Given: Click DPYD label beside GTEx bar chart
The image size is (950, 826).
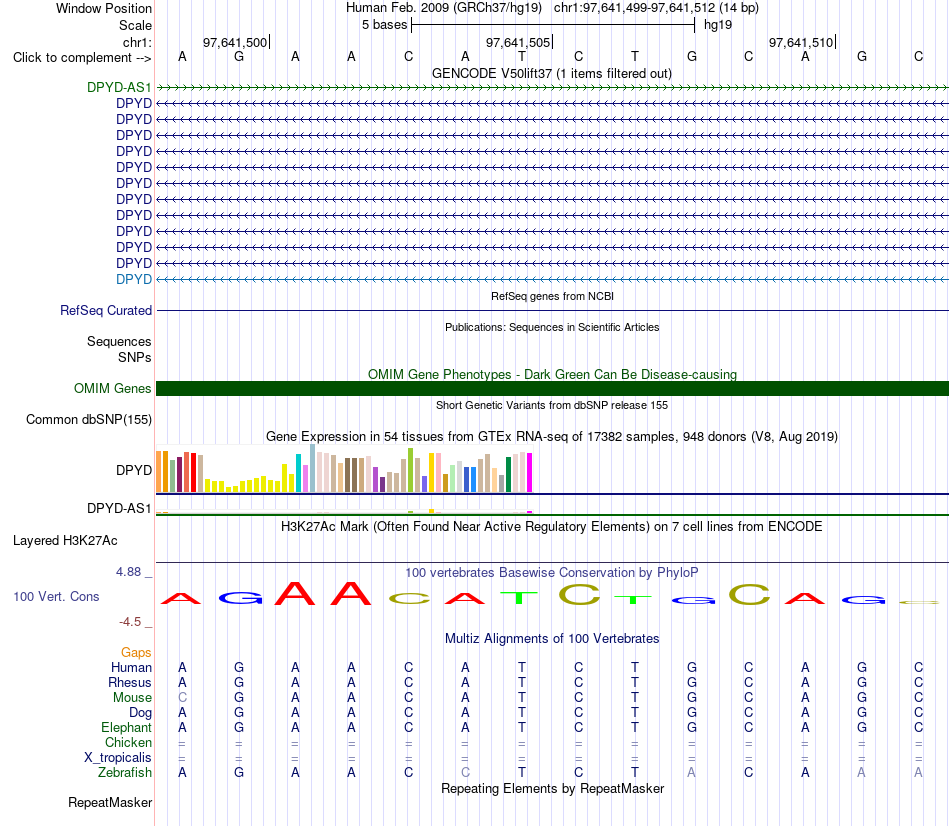Looking at the screenshot, I should (x=134, y=470).
